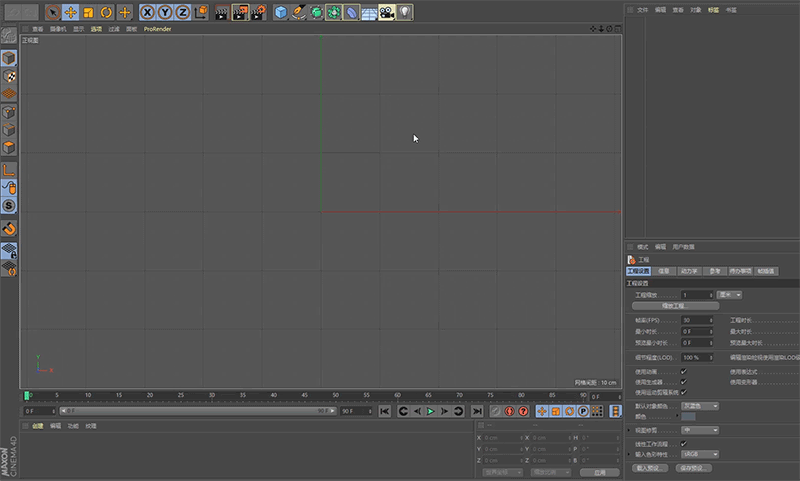Open the 默认对象颜色 dropdown
800x481 pixels.
pos(700,406)
